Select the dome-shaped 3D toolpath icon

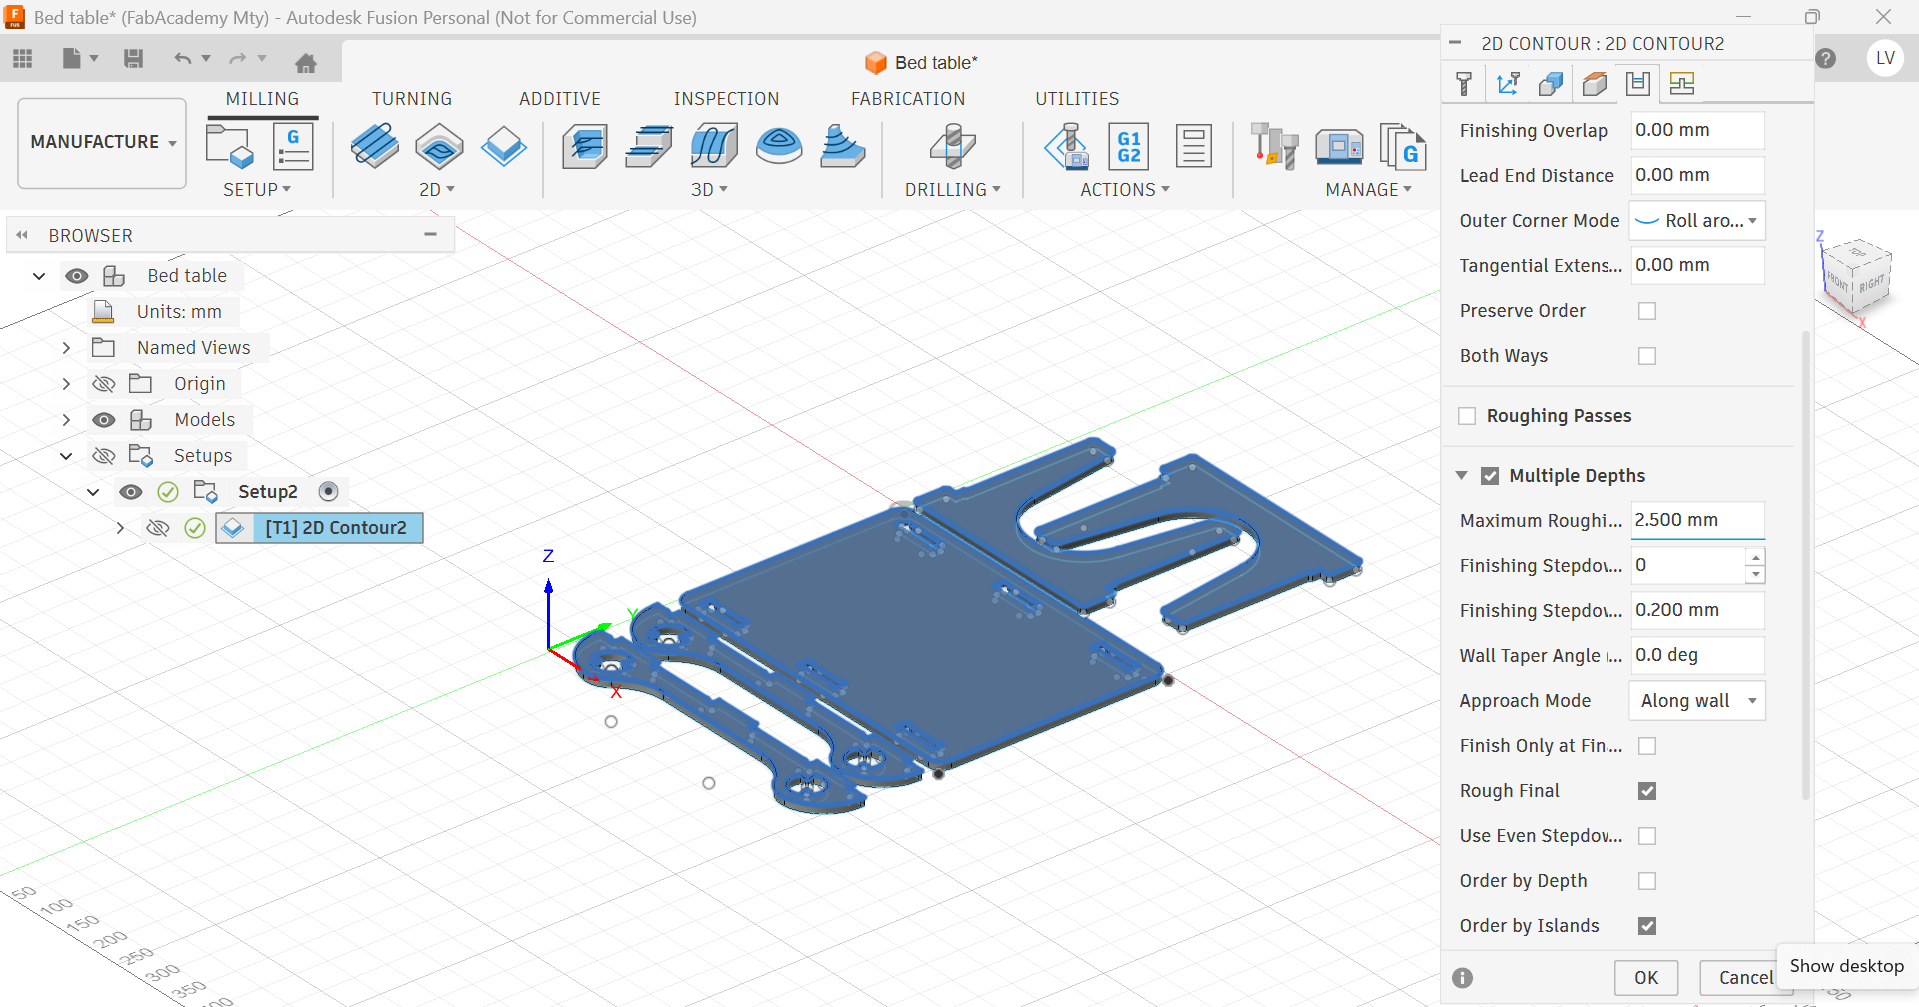pos(779,146)
